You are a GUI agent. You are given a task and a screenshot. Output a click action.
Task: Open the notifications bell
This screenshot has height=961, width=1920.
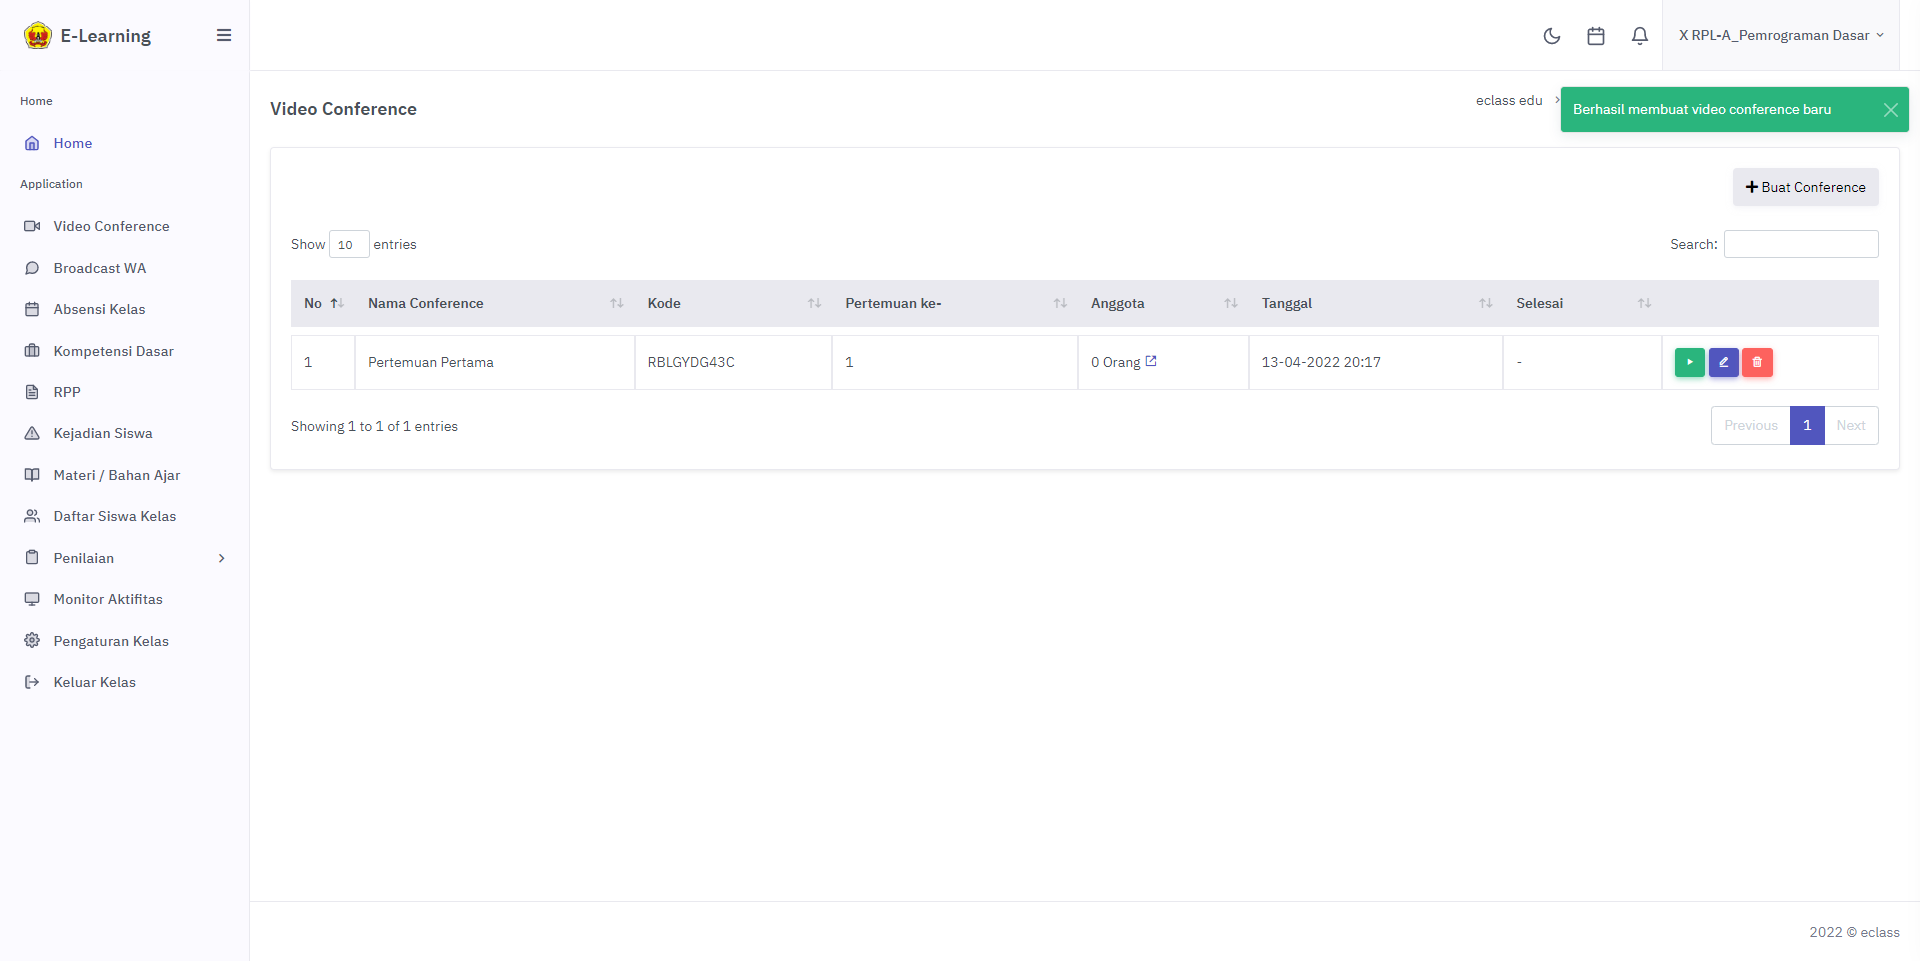tap(1639, 36)
